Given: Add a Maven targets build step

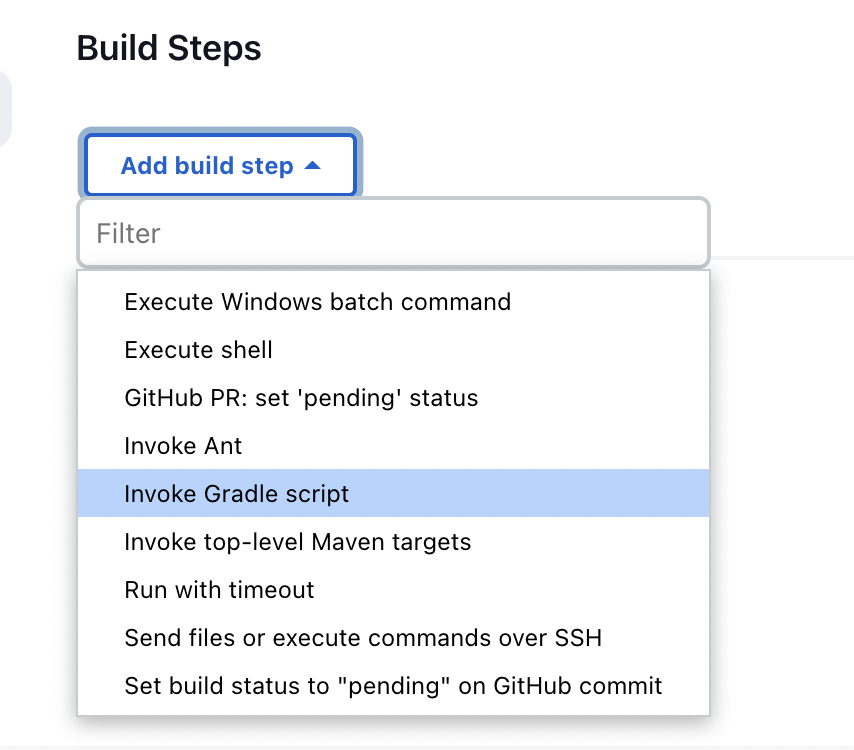Looking at the screenshot, I should (297, 541).
